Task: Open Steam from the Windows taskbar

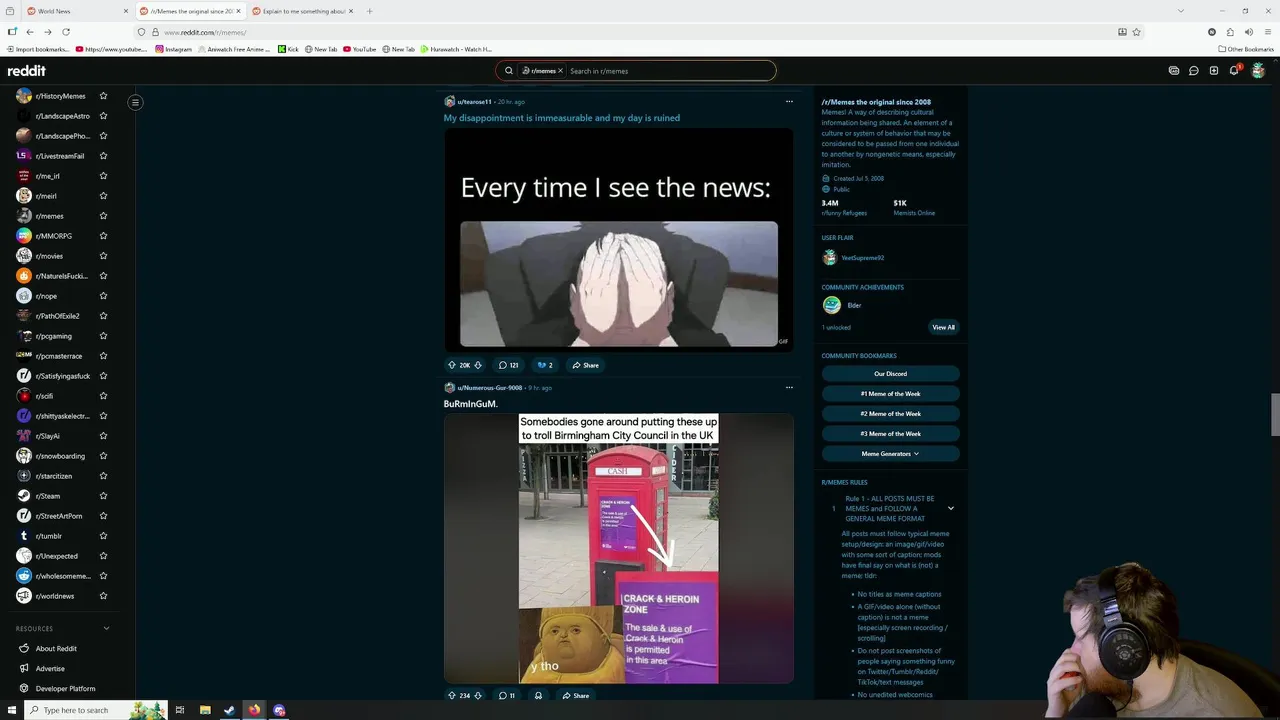Action: pyautogui.click(x=229, y=710)
